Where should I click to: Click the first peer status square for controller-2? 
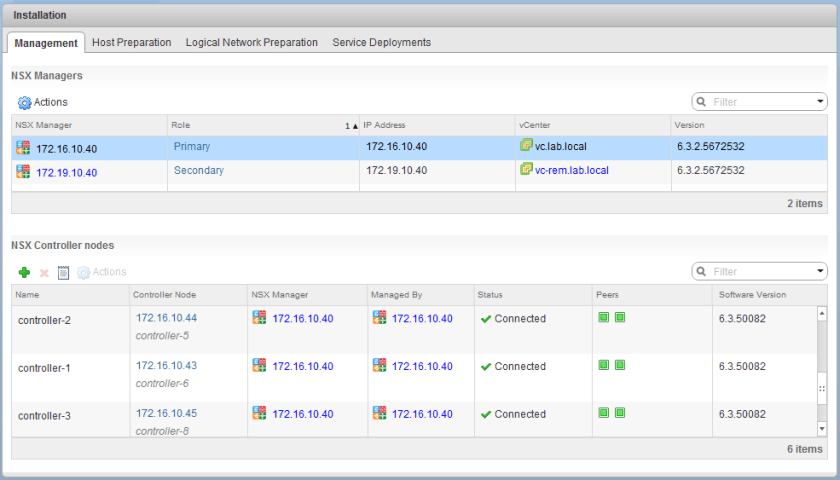coord(604,318)
